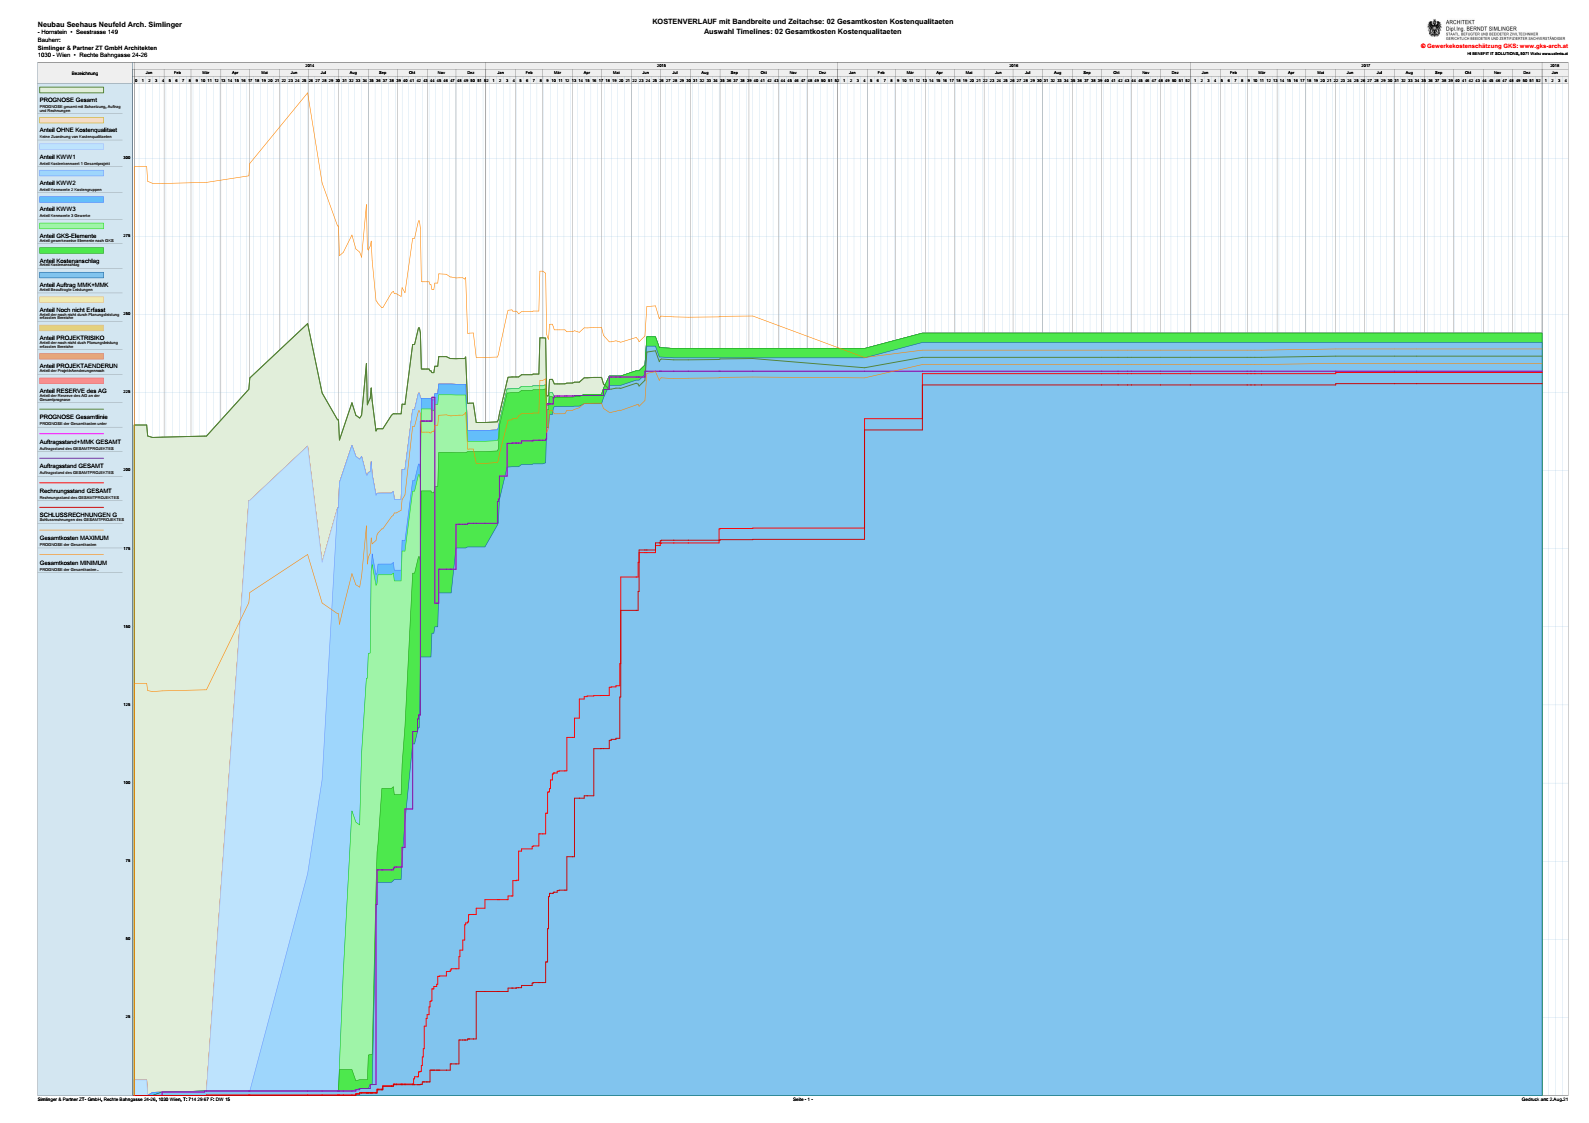Screen dimensions: 1589x1123
Task: Click the Rechnungsstand GESAMT red line marker
Action: [x=71, y=484]
